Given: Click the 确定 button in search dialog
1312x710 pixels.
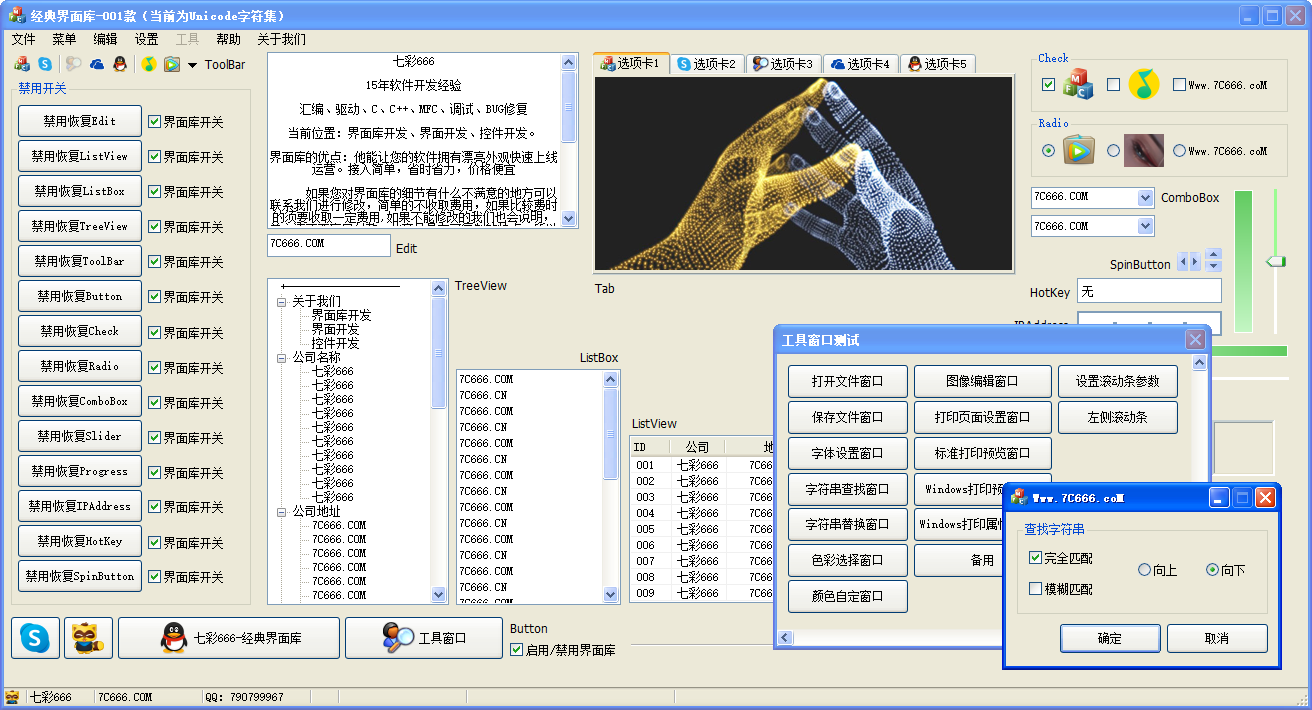Looking at the screenshot, I should (x=1110, y=638).
